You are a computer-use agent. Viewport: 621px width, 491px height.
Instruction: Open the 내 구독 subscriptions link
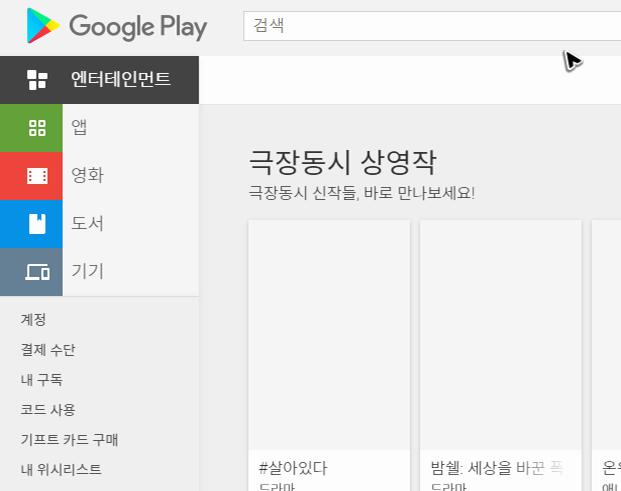(42, 380)
